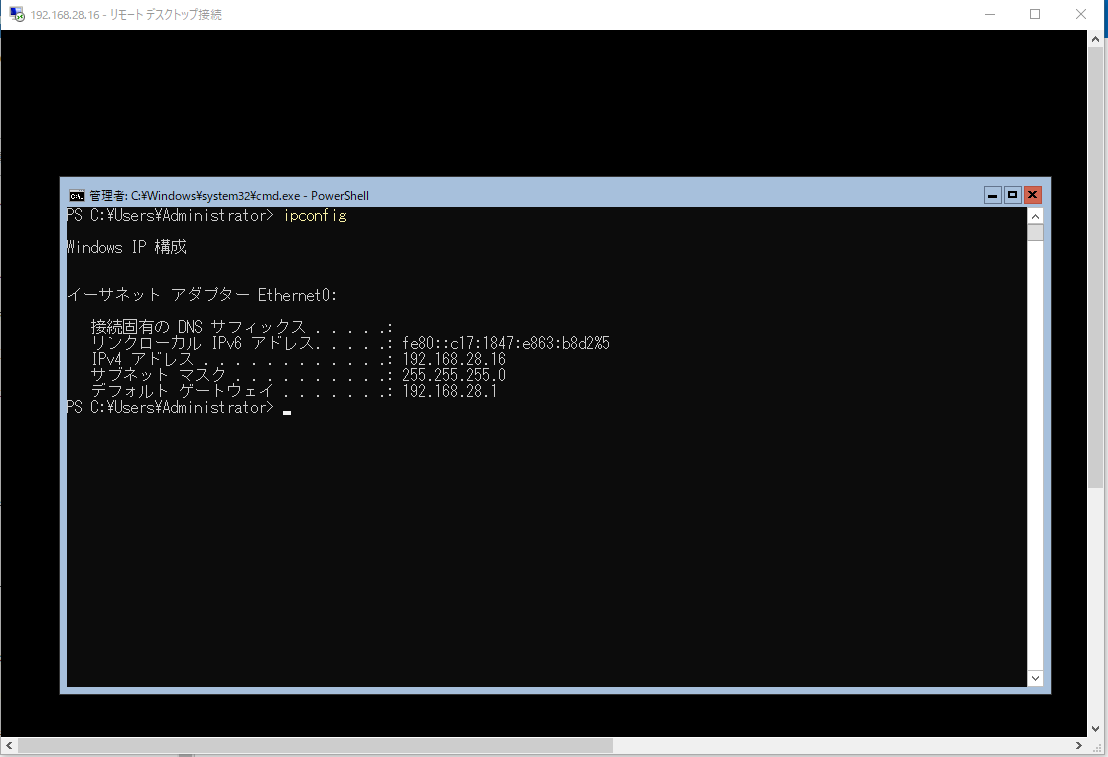Viewport: 1108px width, 757px height.
Task: Close the Remote Desktop Connection window
Action: [1081, 14]
